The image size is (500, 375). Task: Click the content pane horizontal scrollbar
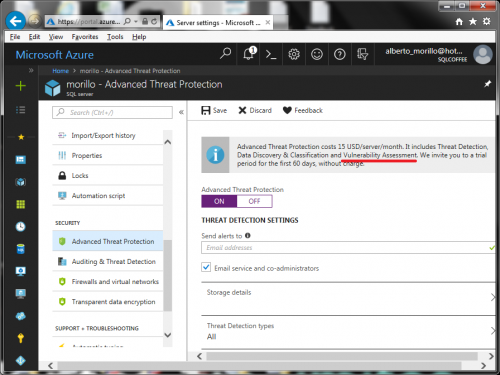click(341, 356)
